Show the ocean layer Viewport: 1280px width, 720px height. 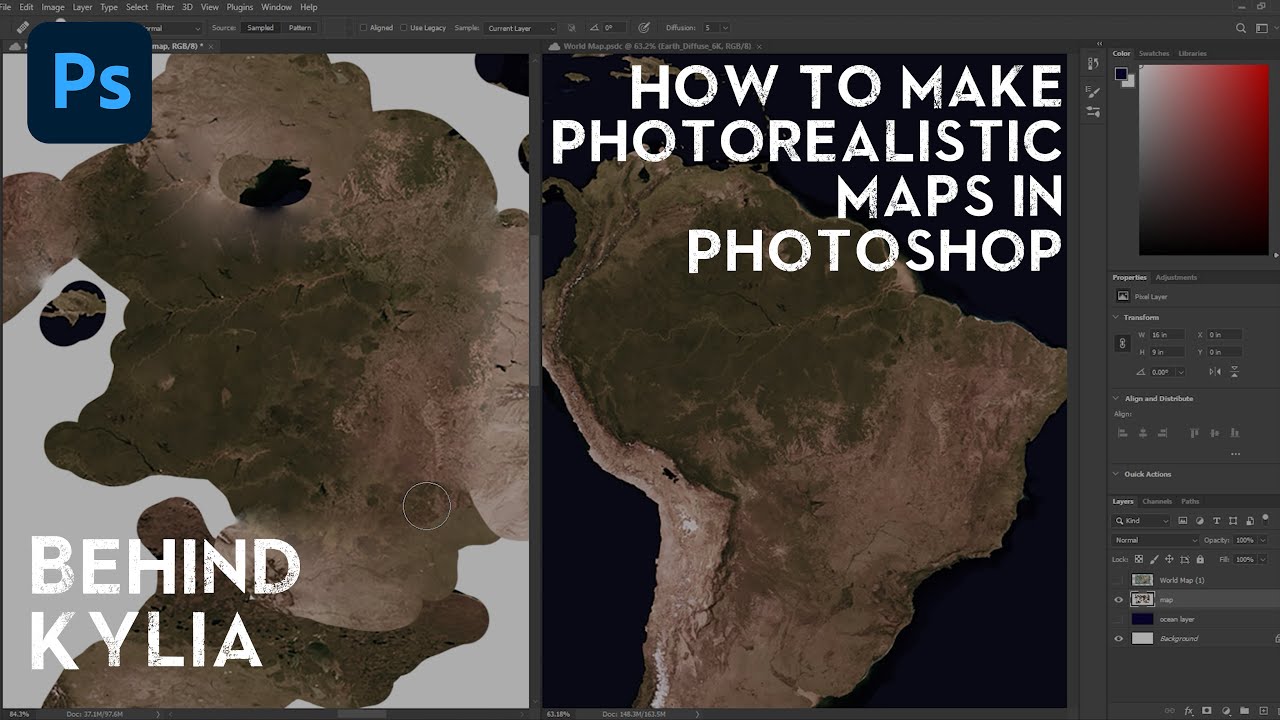click(x=1119, y=619)
